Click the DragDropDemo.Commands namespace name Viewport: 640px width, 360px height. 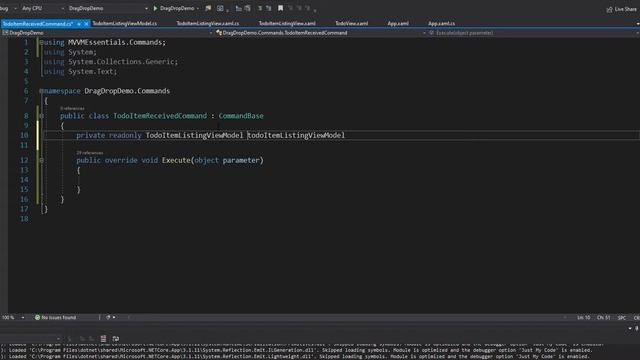pos(127,91)
